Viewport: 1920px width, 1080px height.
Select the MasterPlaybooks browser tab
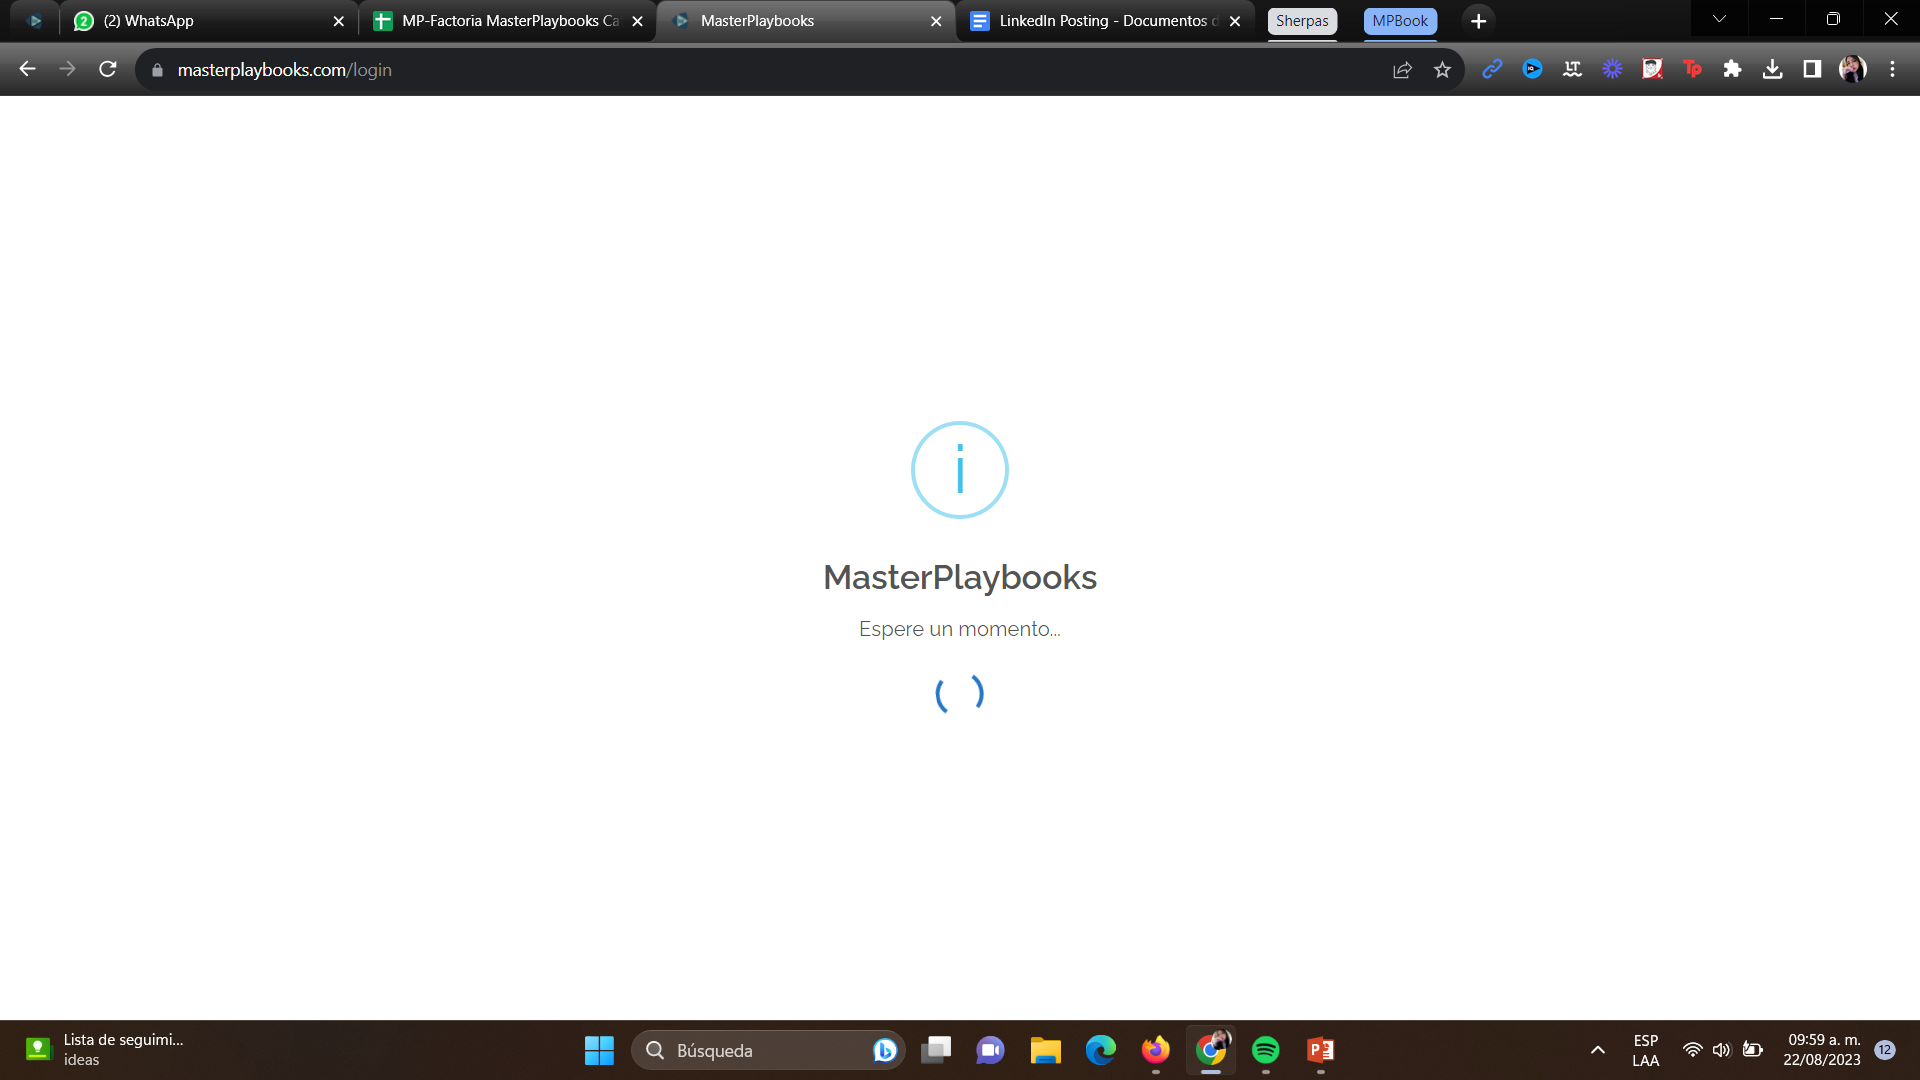tap(806, 21)
